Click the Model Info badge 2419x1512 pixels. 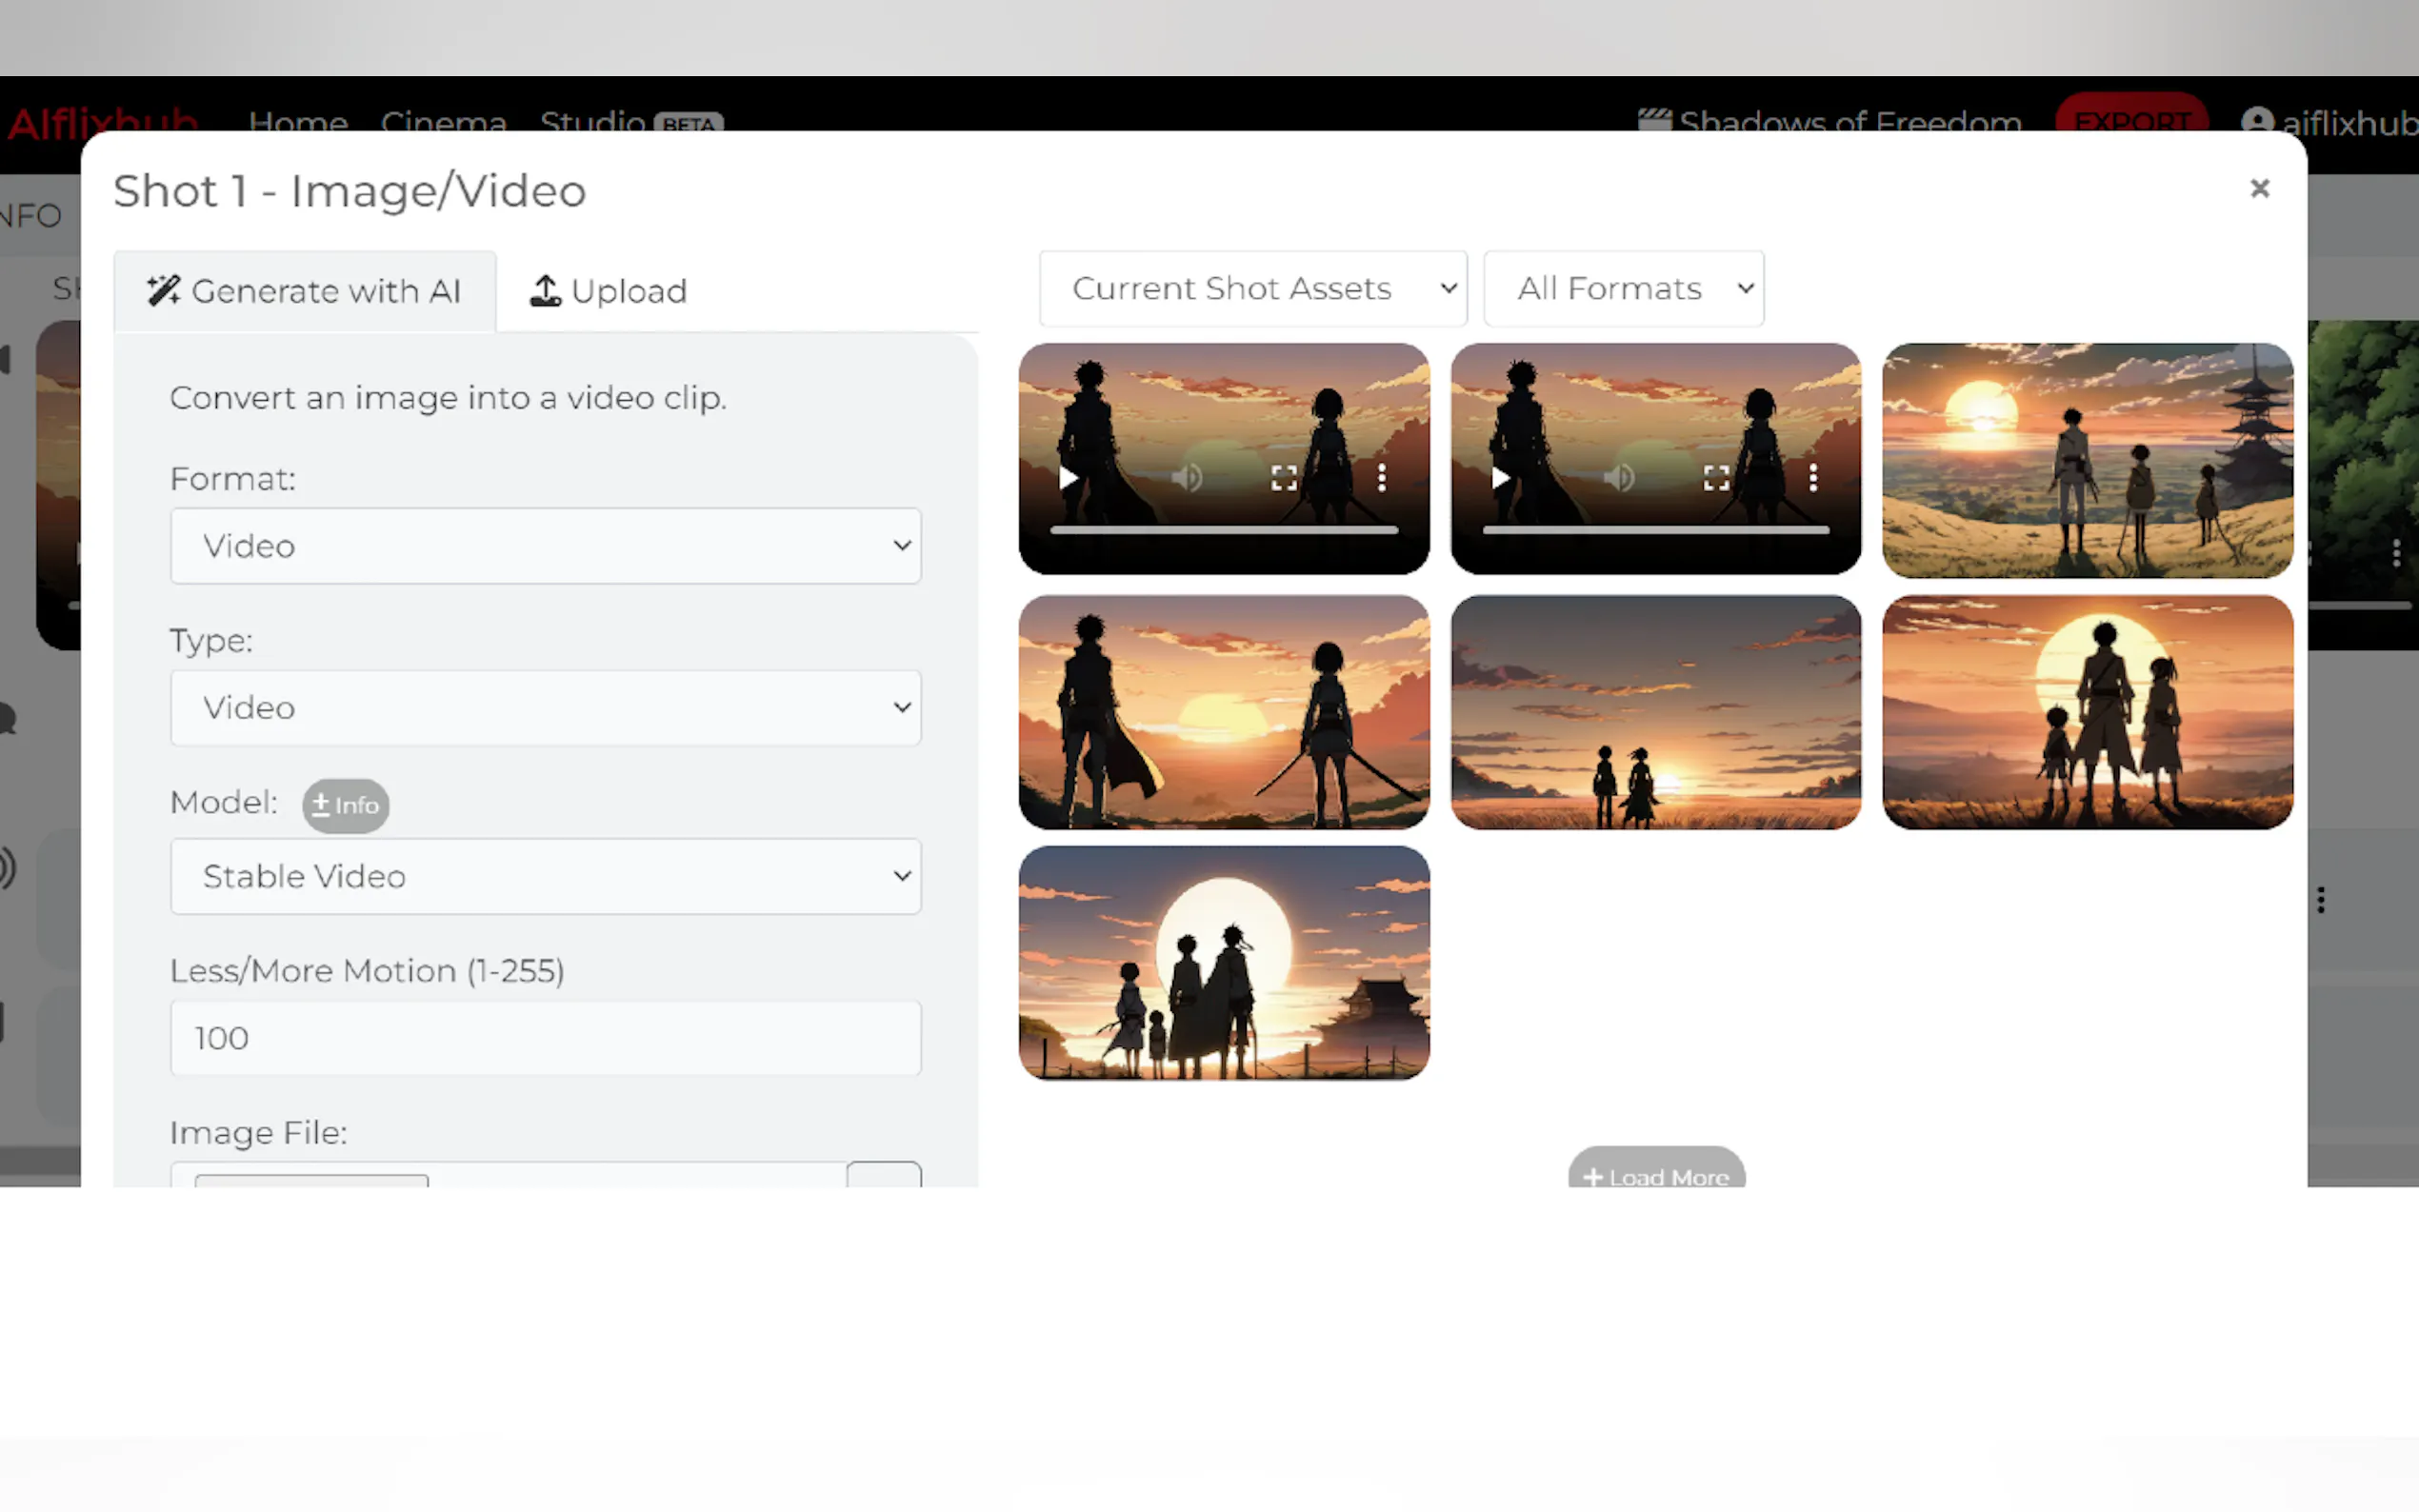345,805
